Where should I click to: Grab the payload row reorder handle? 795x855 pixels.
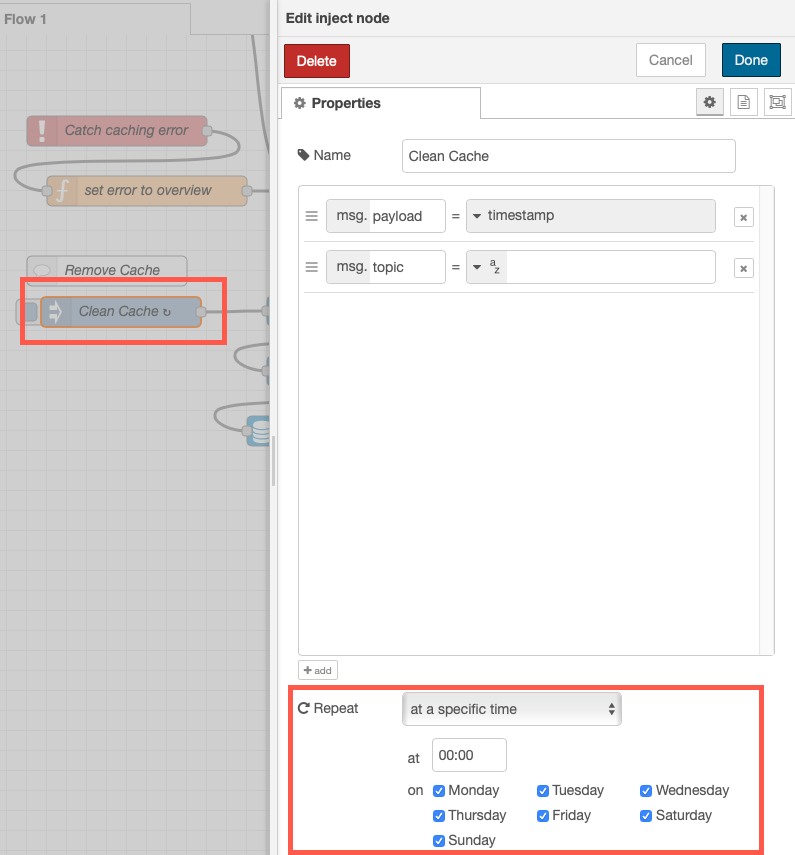coord(311,216)
